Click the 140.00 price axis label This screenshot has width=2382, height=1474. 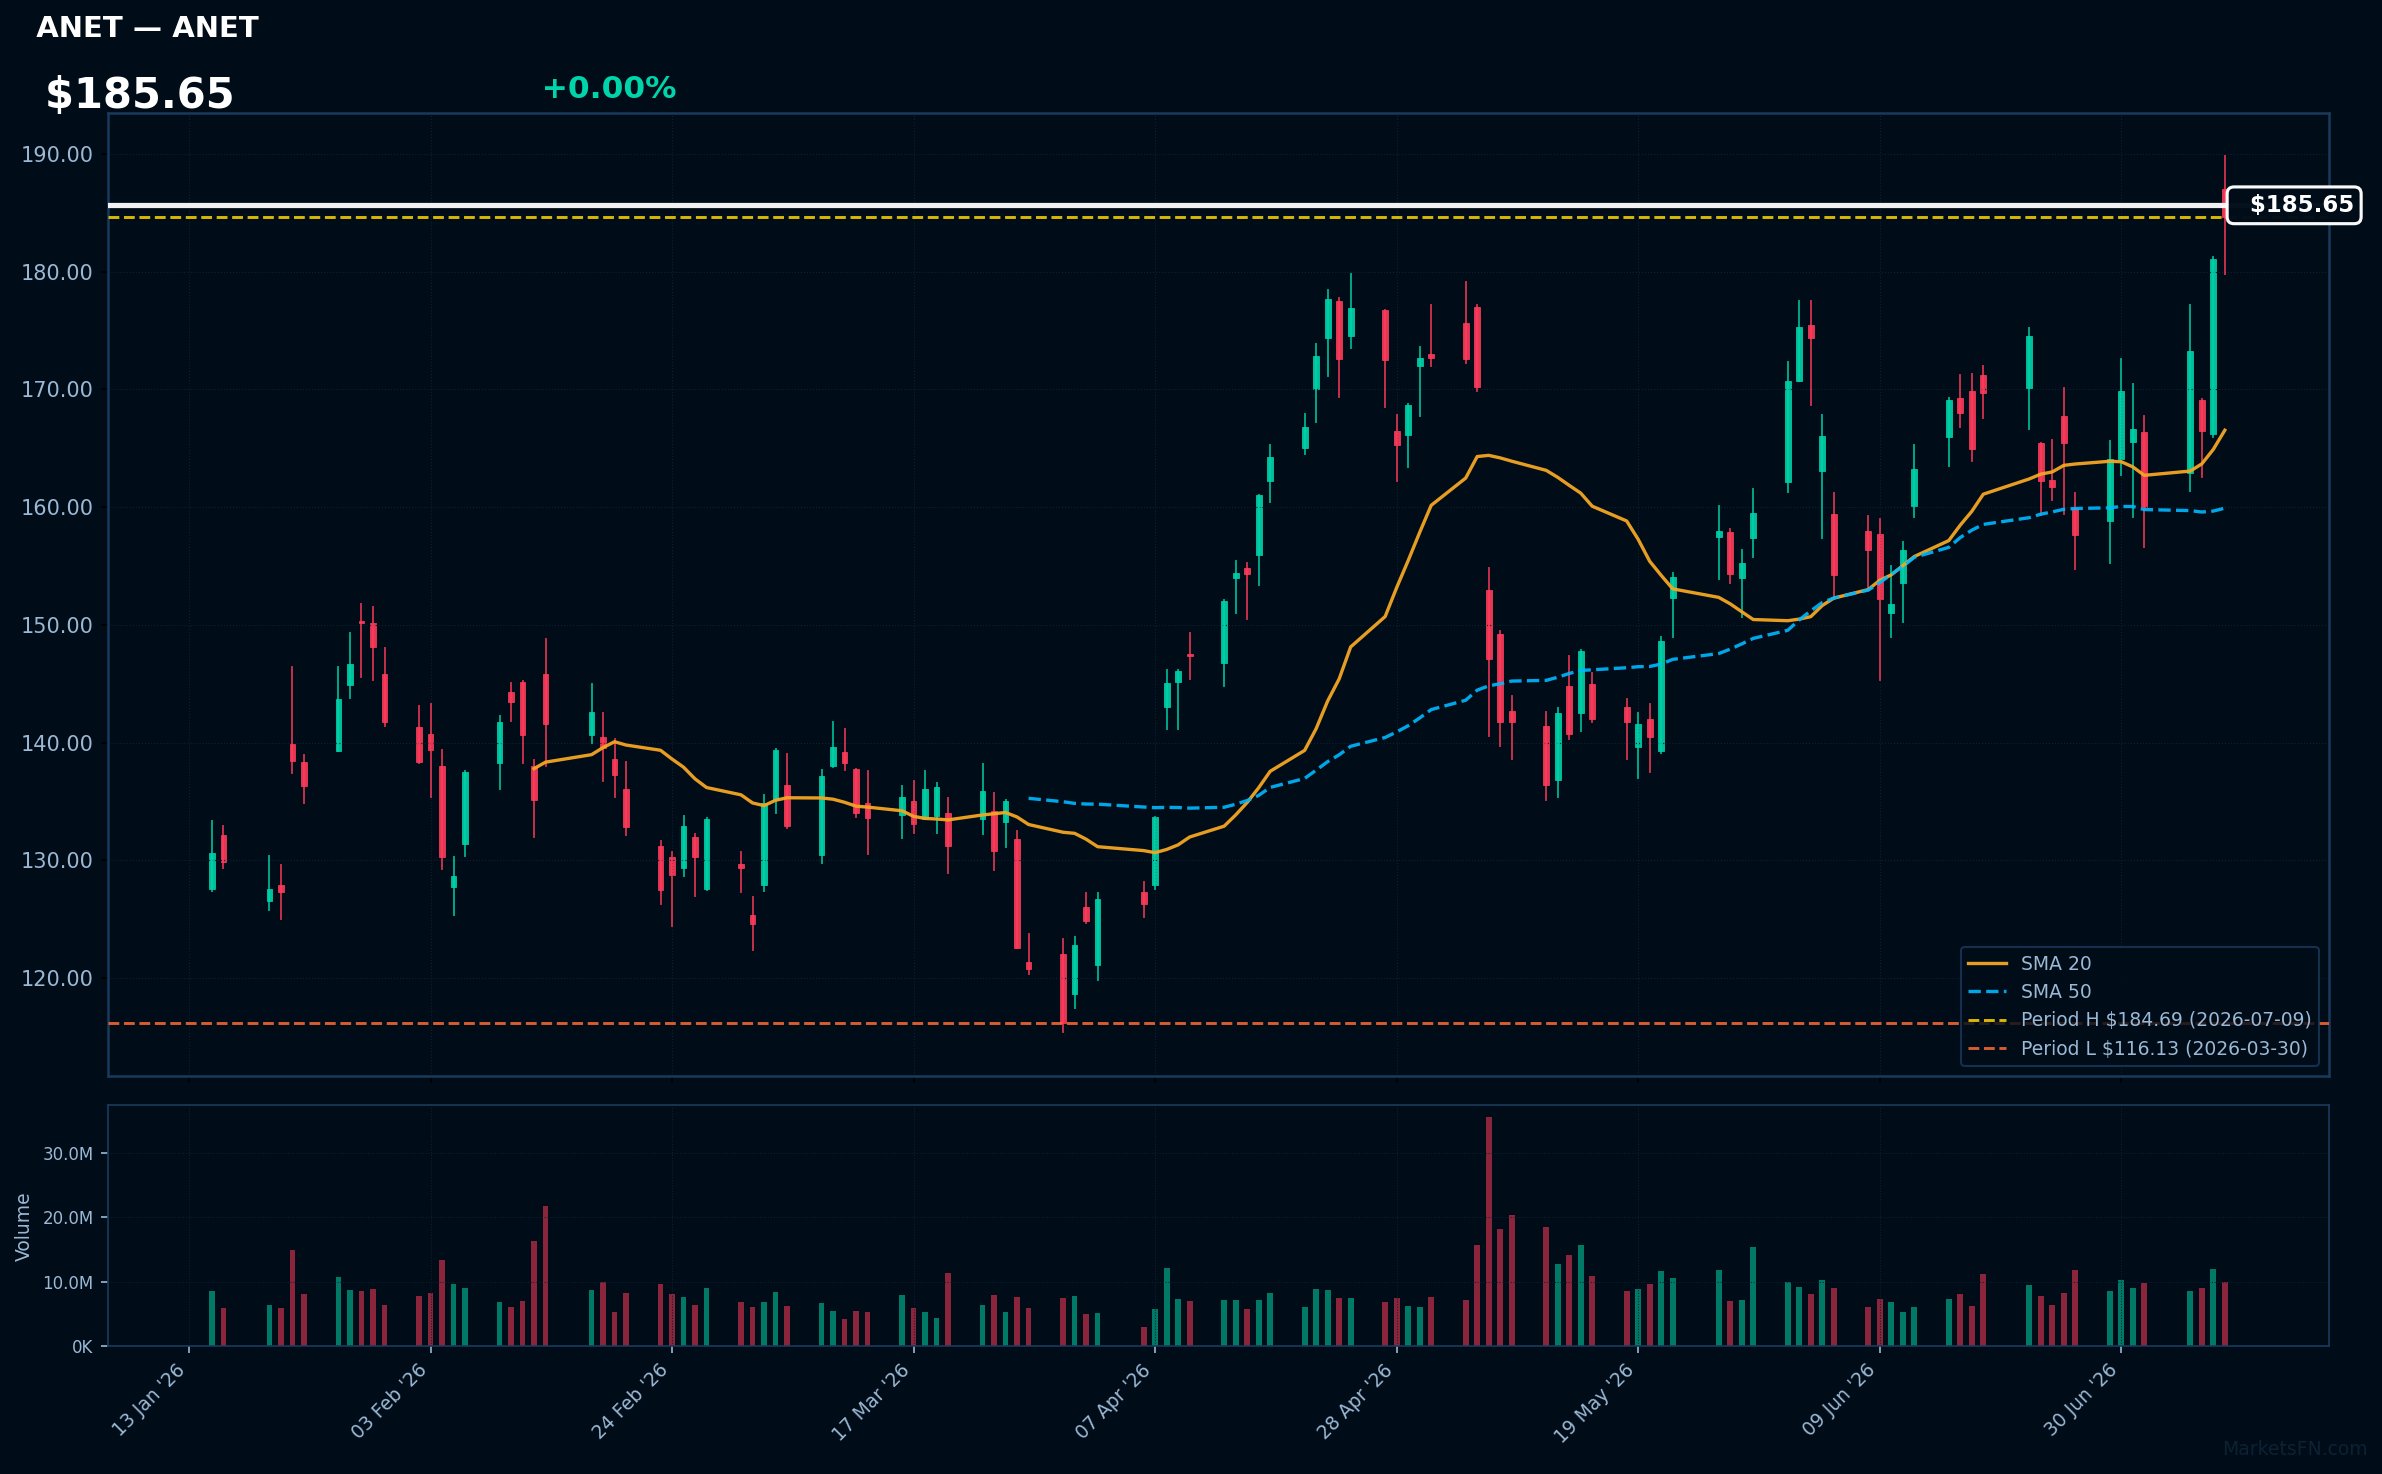point(57,744)
